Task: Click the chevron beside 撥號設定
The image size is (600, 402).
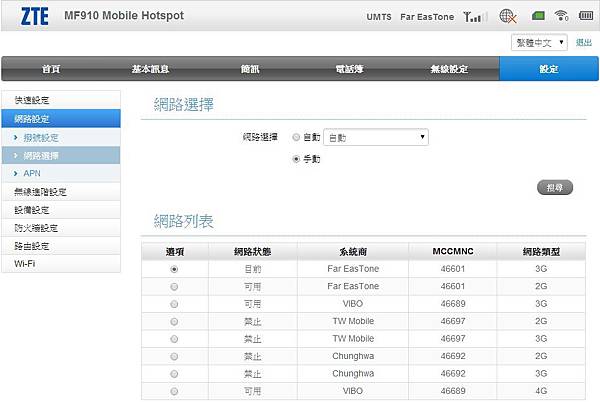Action: point(15,137)
